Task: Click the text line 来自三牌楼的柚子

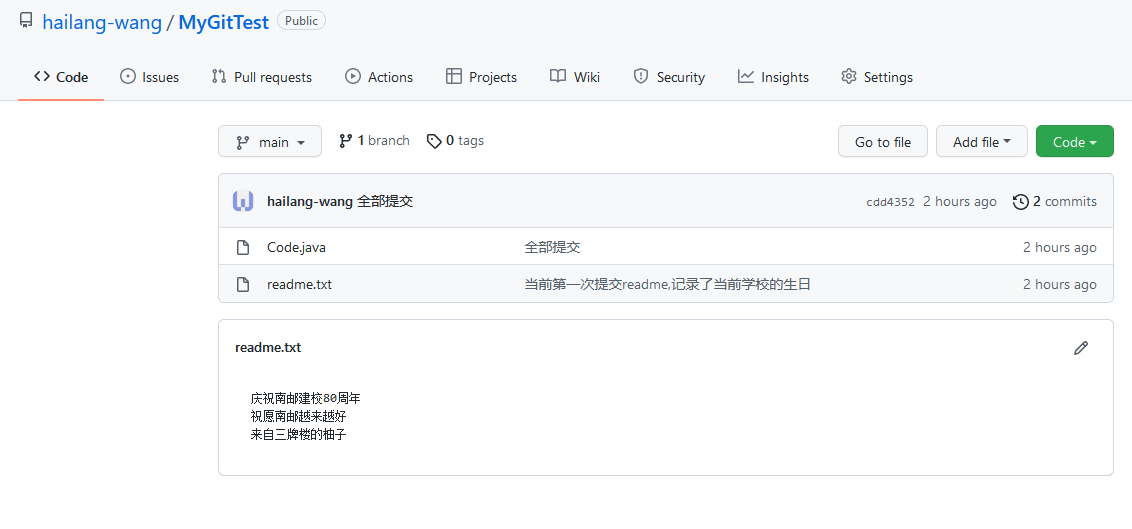Action: pos(298,434)
